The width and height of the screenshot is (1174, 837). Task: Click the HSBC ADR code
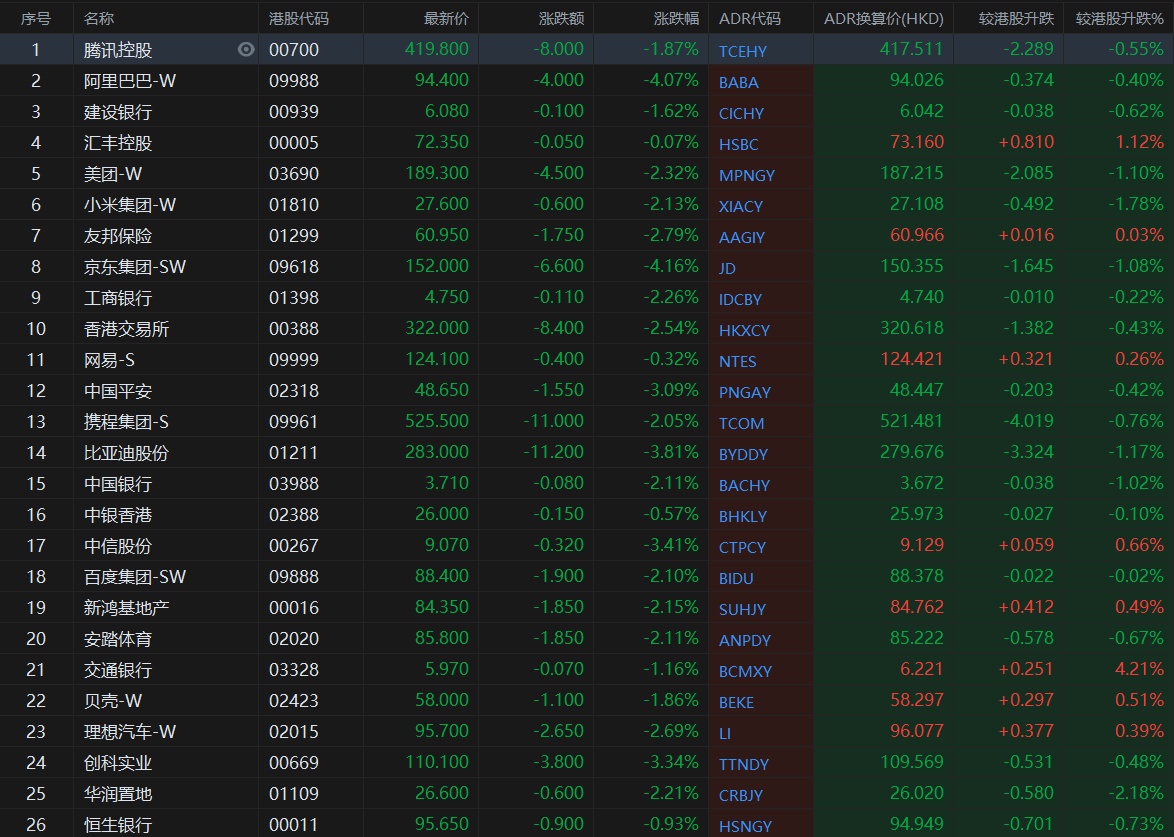tap(738, 144)
